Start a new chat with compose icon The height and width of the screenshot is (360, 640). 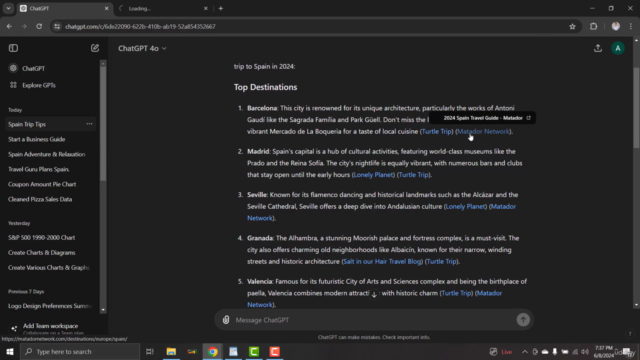point(95,48)
